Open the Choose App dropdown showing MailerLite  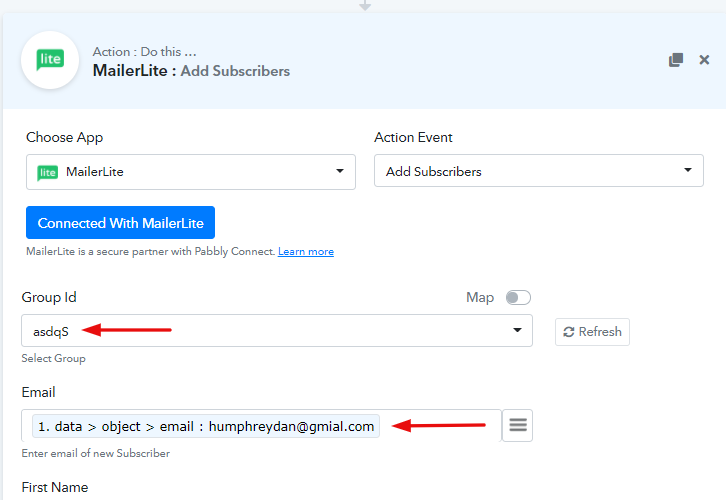[x=191, y=172]
